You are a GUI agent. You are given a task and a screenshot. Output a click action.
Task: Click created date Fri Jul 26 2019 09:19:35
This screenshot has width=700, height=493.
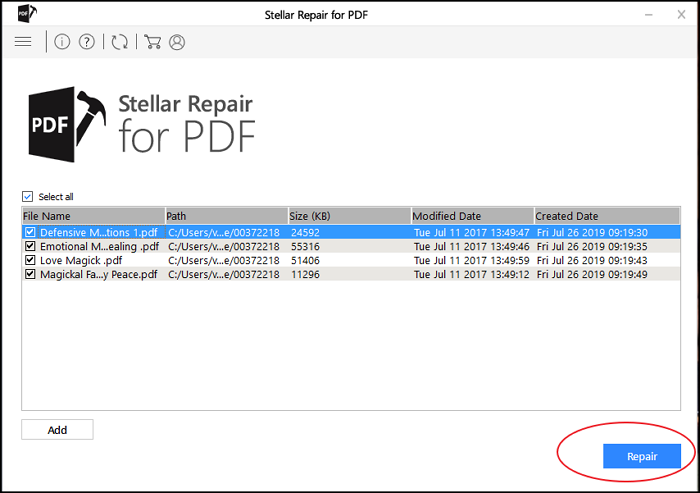pos(592,246)
